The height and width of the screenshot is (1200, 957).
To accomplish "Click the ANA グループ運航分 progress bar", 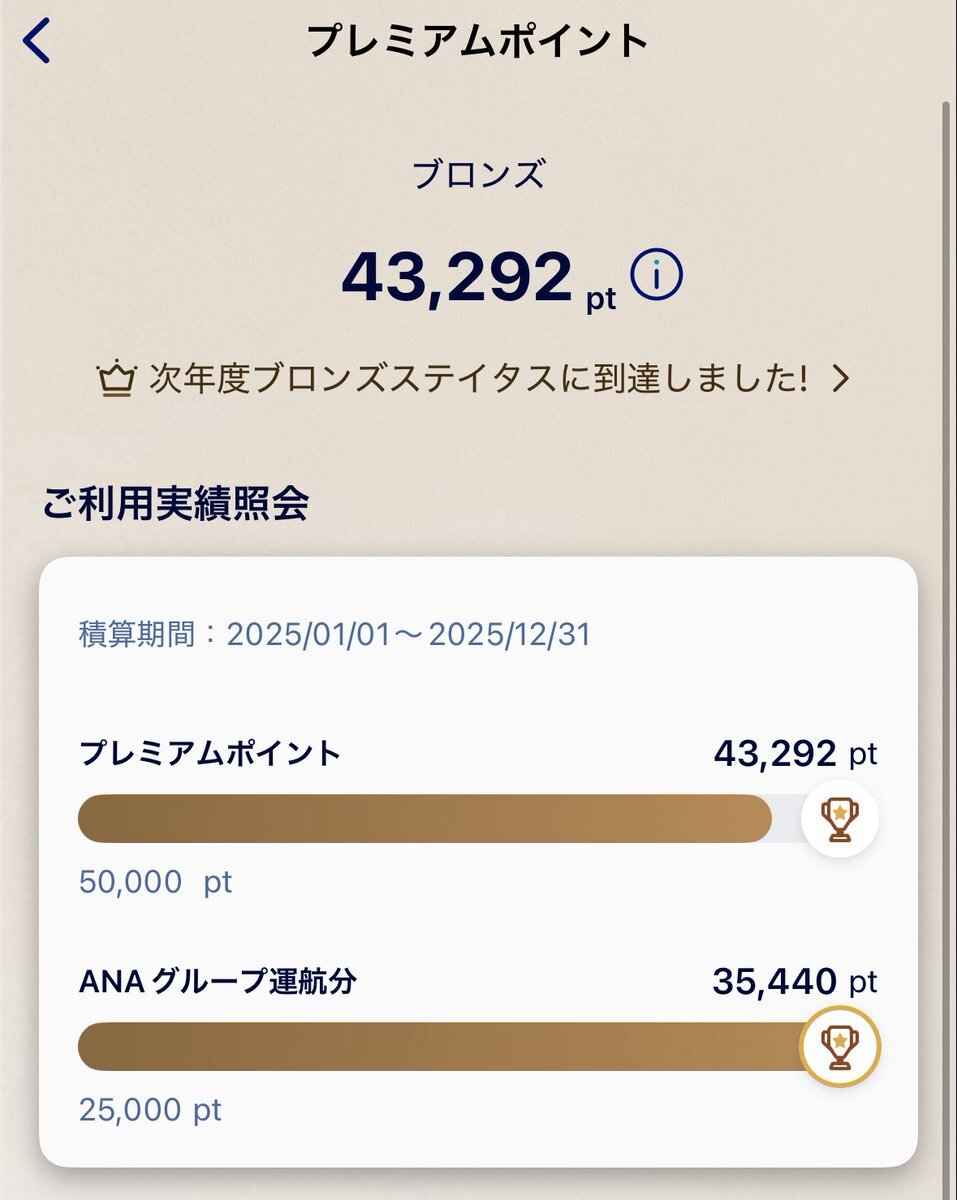I will click(440, 1046).
